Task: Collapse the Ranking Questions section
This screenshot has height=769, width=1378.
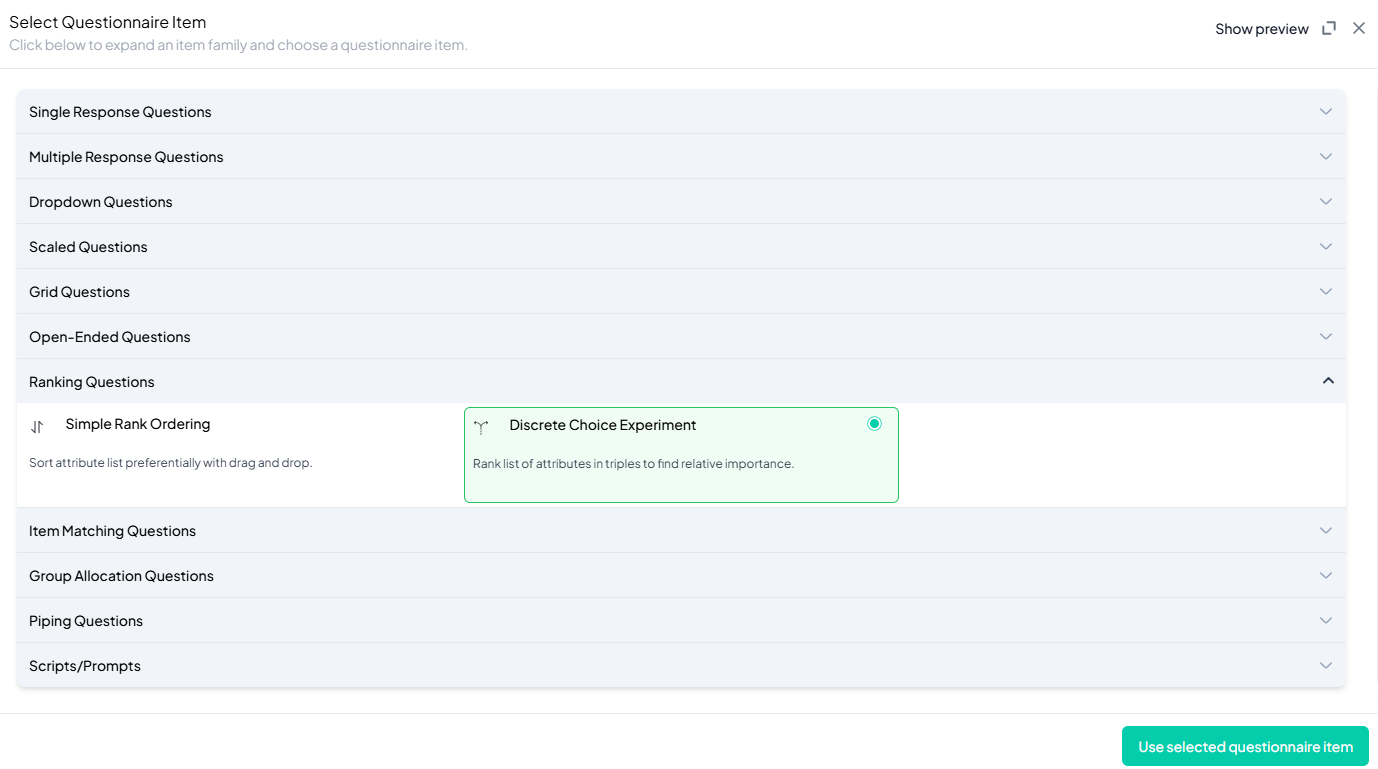Action: [x=1327, y=381]
